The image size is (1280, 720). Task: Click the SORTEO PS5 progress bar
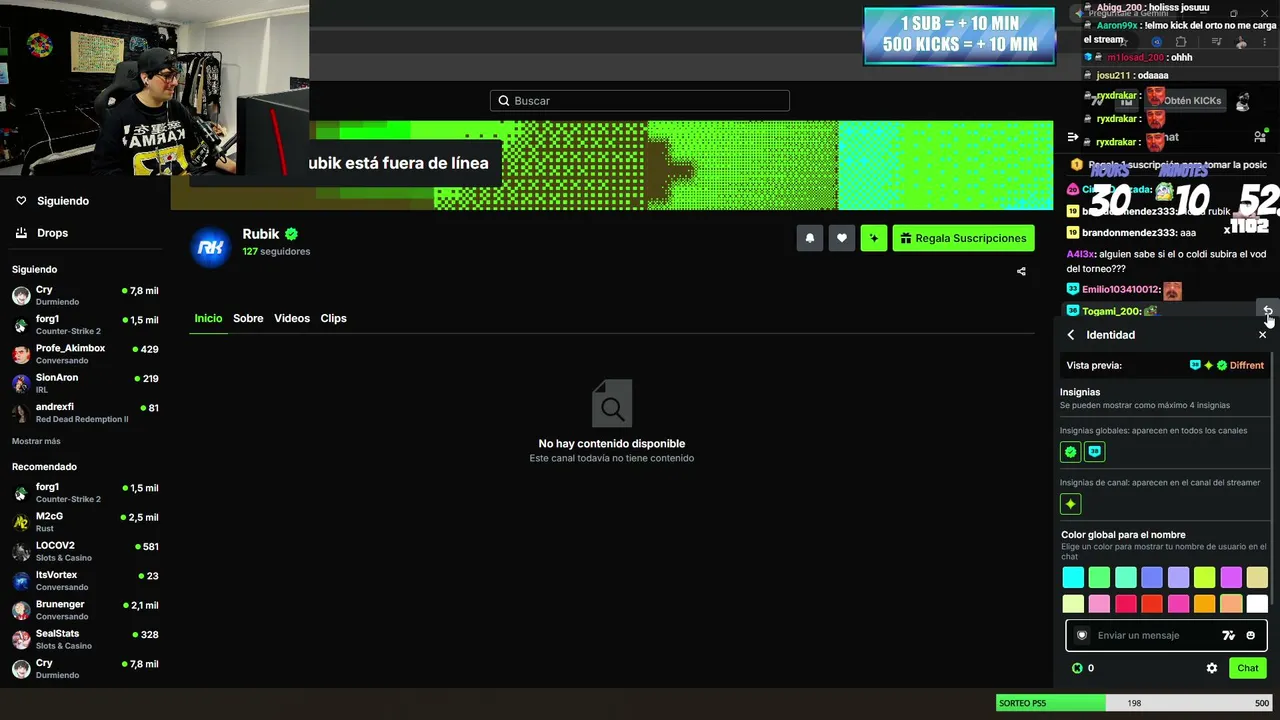(x=1134, y=703)
